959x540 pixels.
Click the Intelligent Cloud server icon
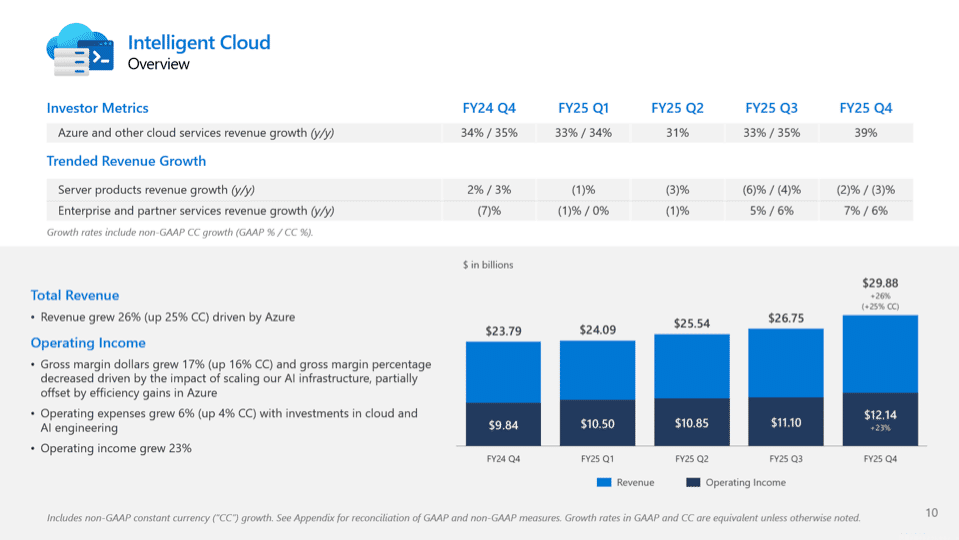(80, 50)
